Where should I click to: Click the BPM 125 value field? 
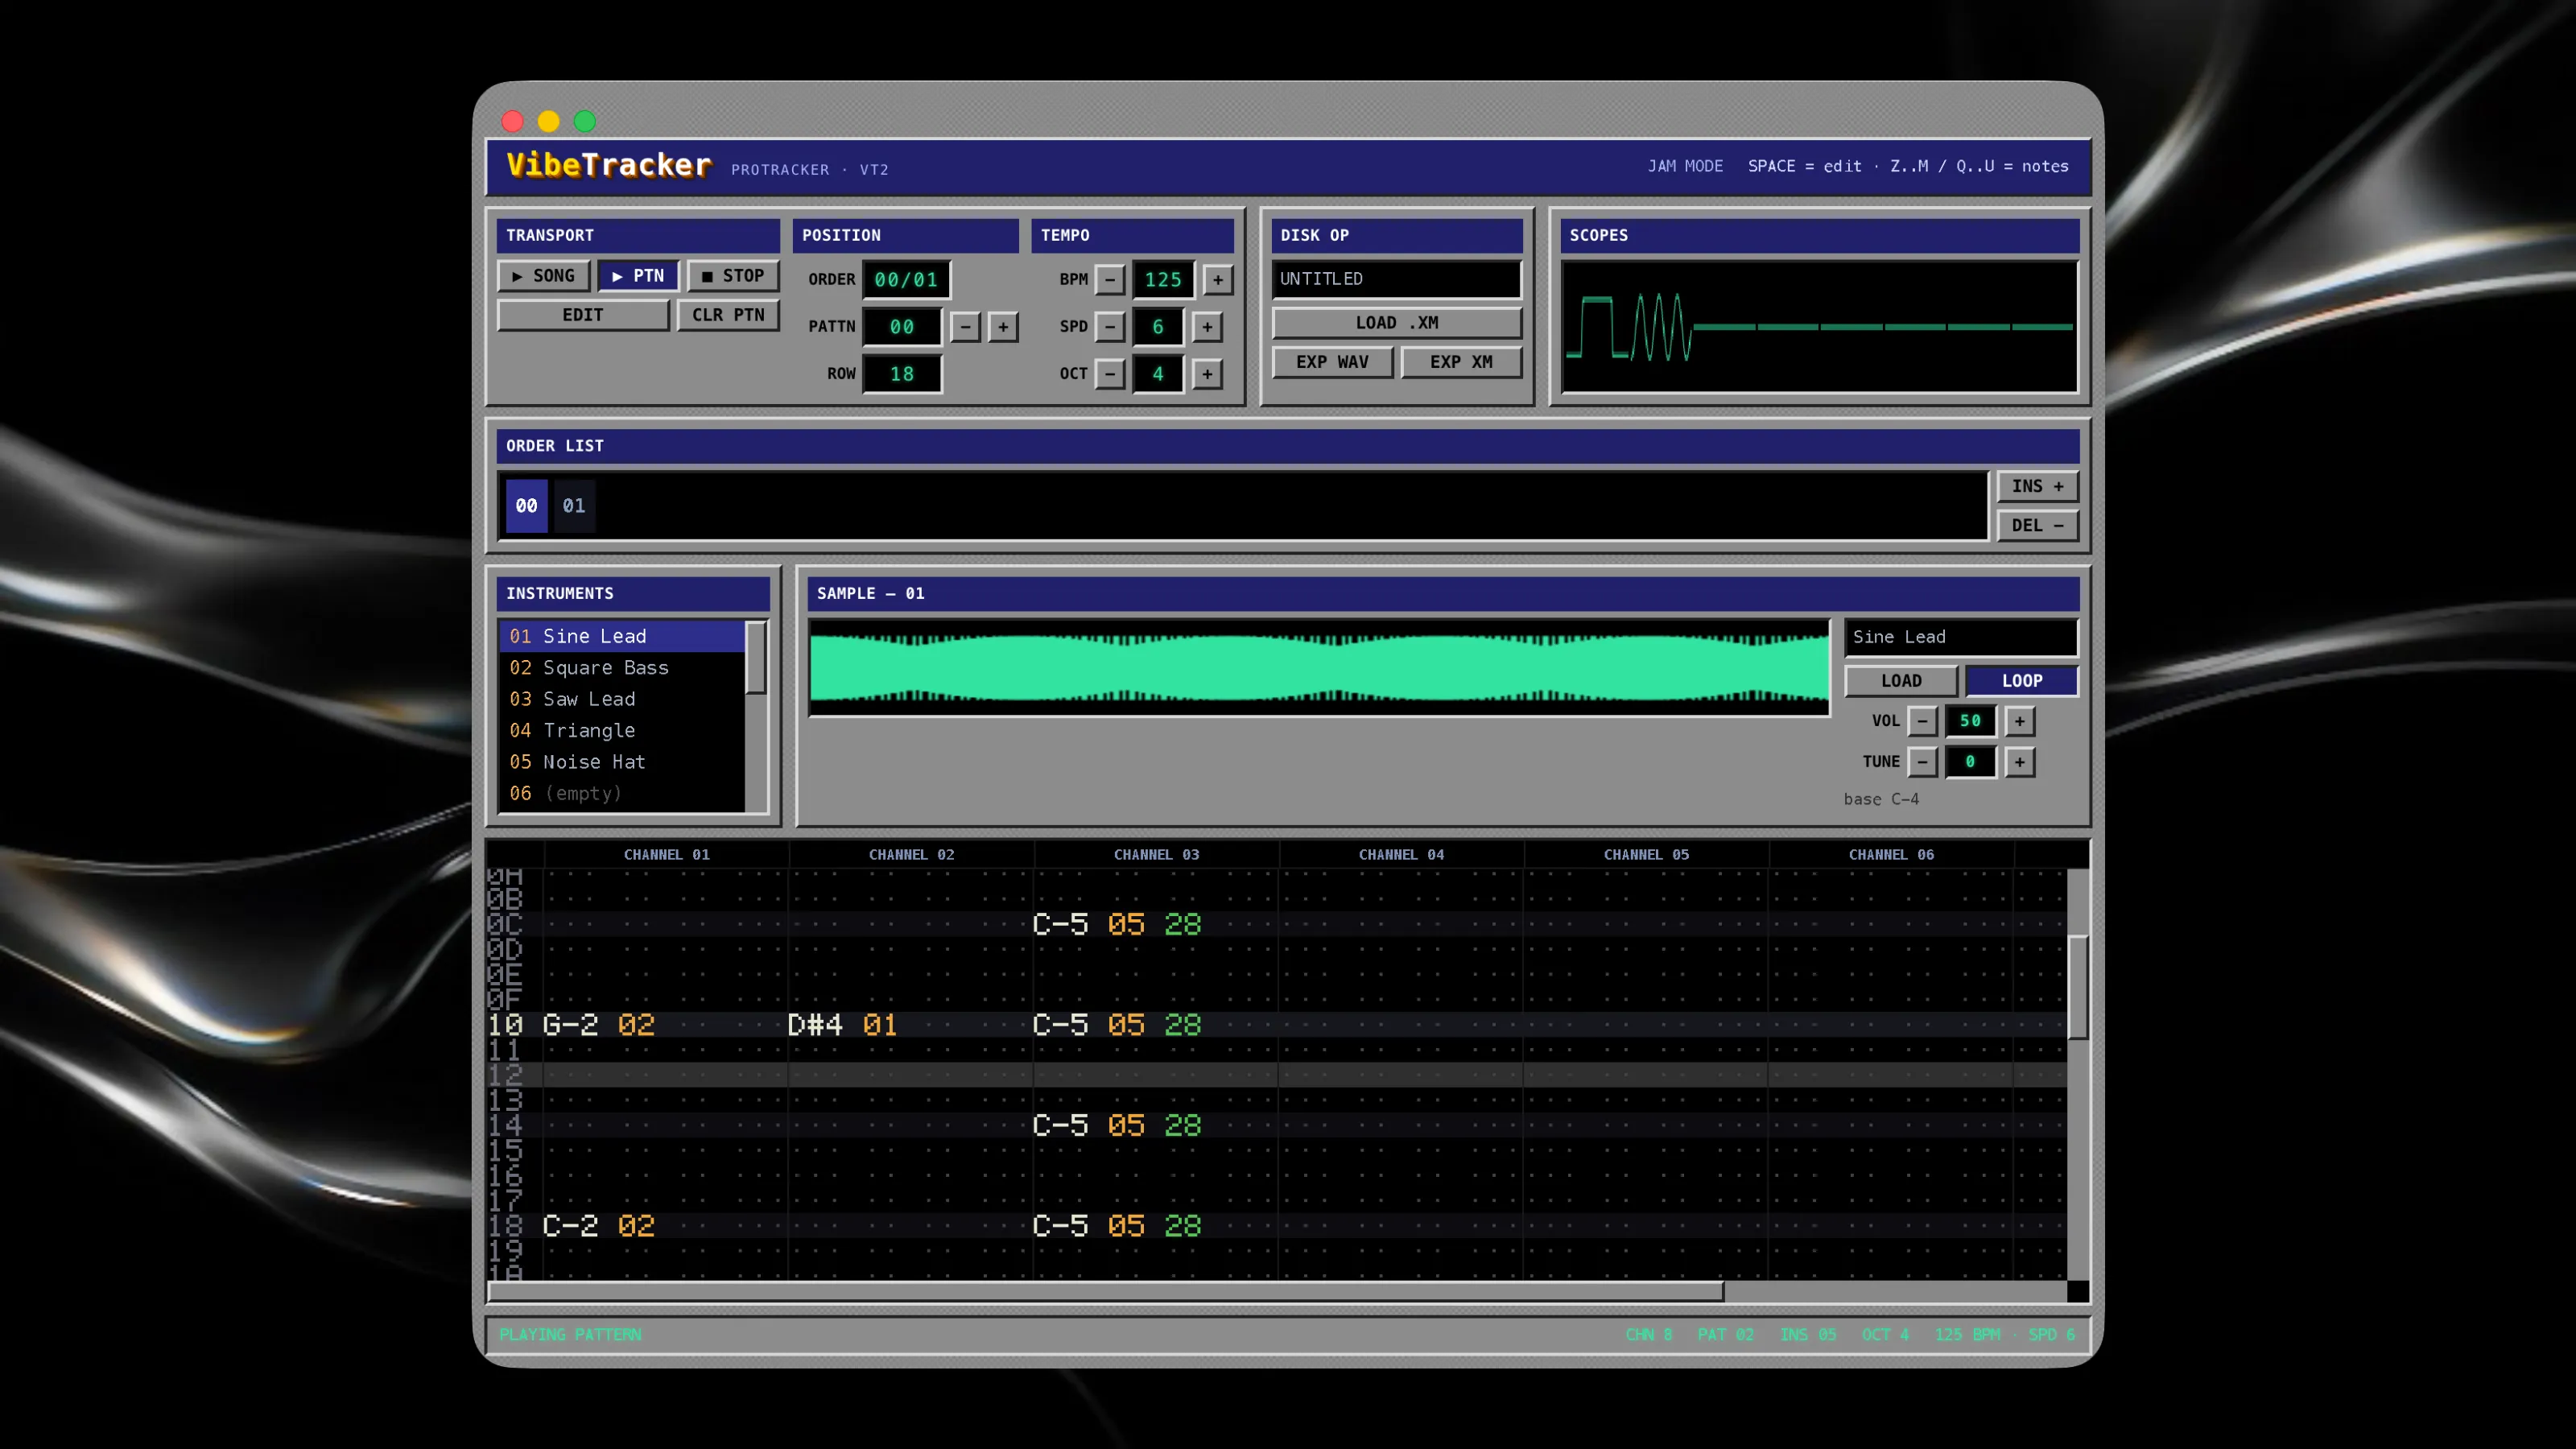point(1163,280)
